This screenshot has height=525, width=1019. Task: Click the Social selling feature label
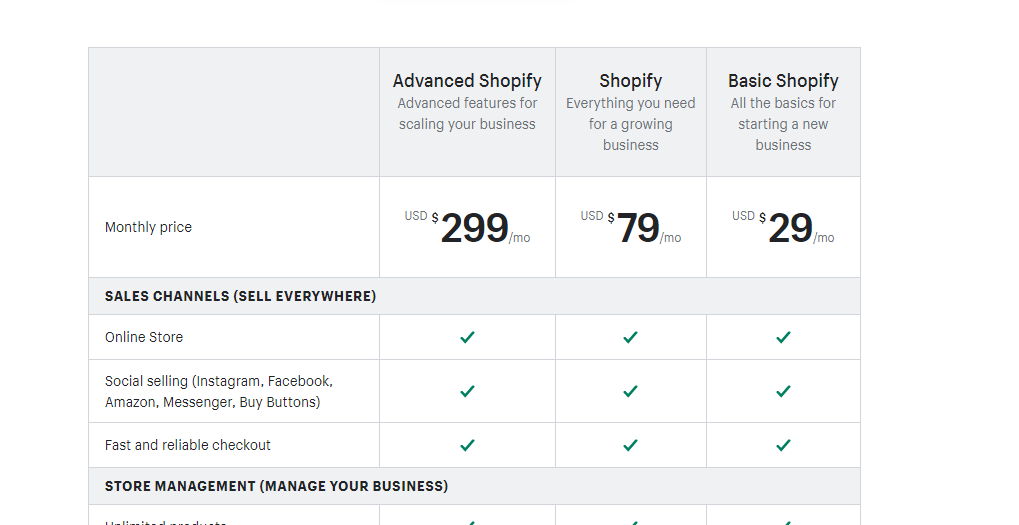[x=218, y=391]
